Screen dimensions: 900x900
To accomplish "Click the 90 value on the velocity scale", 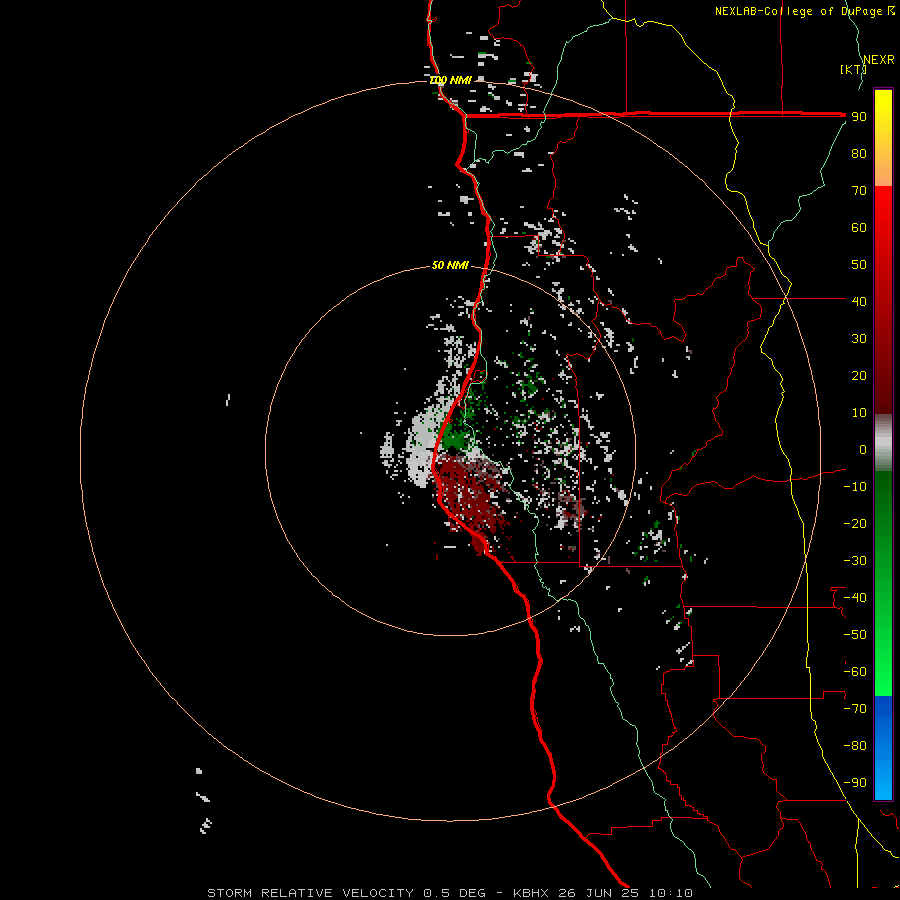I will (859, 117).
